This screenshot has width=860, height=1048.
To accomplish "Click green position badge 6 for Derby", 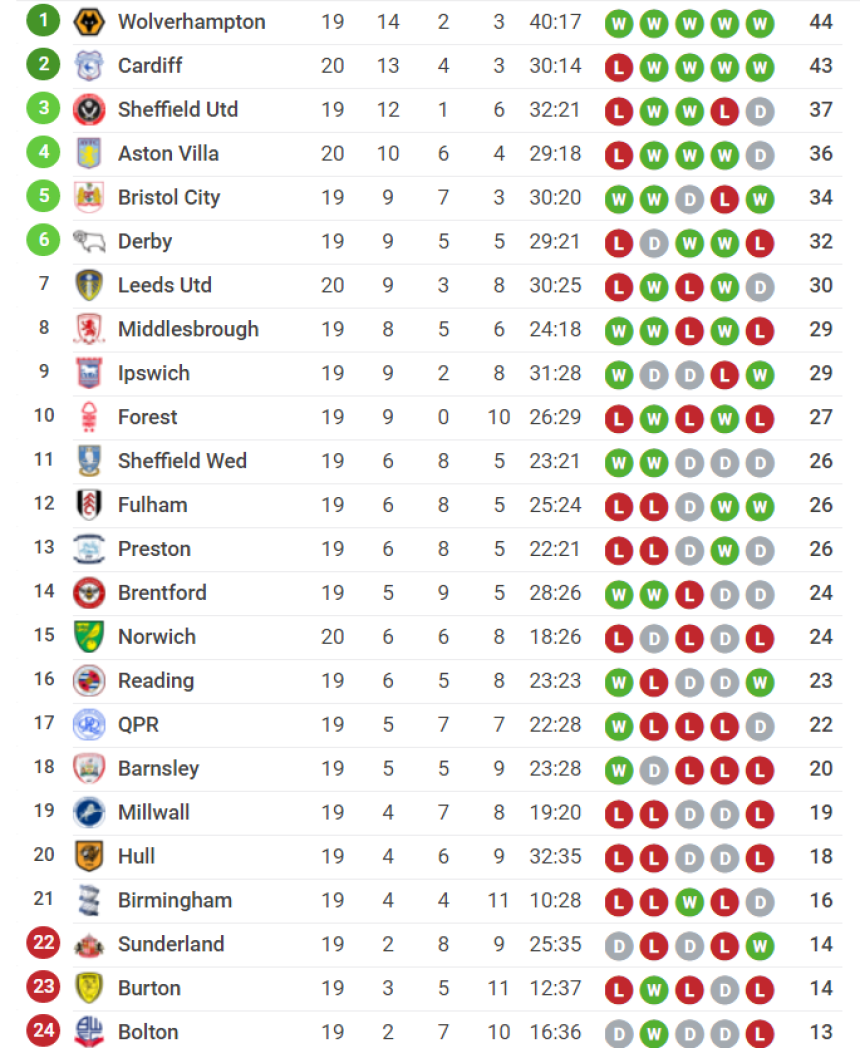I will pyautogui.click(x=43, y=239).
